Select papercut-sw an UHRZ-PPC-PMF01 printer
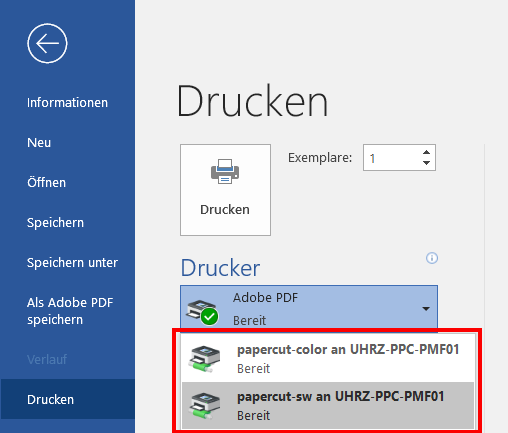508x433 pixels. click(x=328, y=406)
